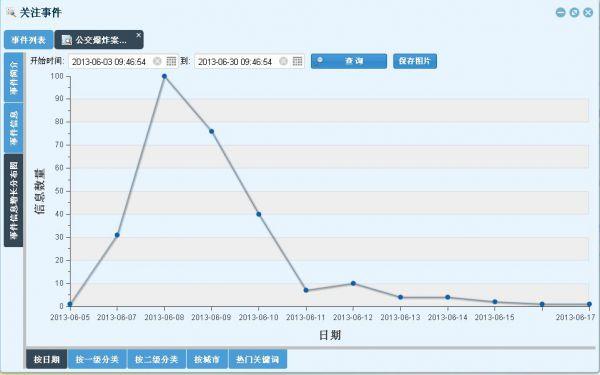600x375 pixels.
Task: Show chart 按城市
Action: click(207, 359)
